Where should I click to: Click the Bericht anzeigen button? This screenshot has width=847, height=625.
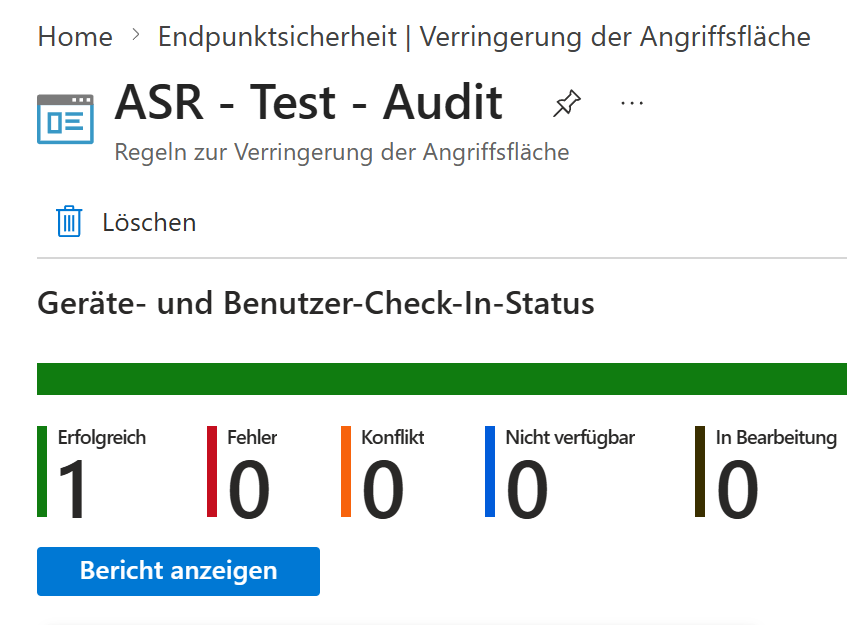tap(178, 571)
